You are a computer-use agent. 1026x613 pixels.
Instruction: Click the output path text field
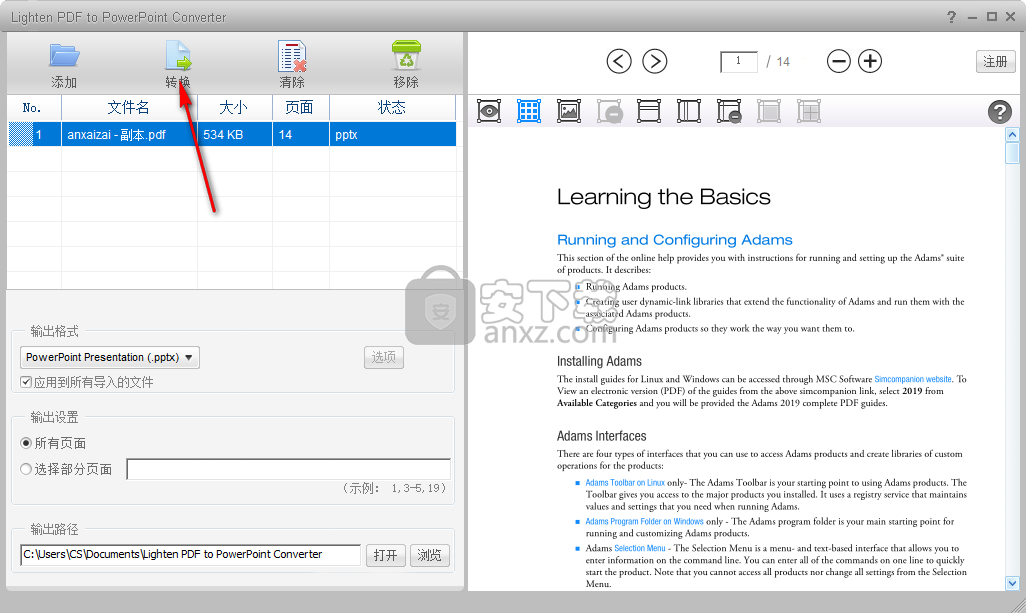190,555
